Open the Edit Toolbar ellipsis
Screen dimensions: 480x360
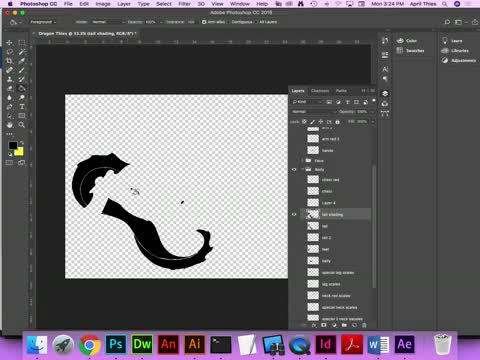click(x=9, y=134)
